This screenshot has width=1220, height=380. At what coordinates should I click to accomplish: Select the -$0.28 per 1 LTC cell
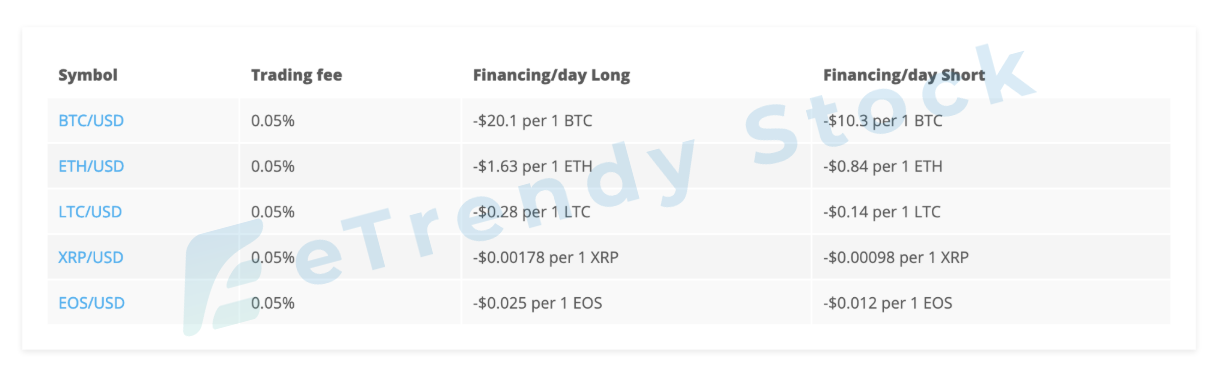point(636,212)
